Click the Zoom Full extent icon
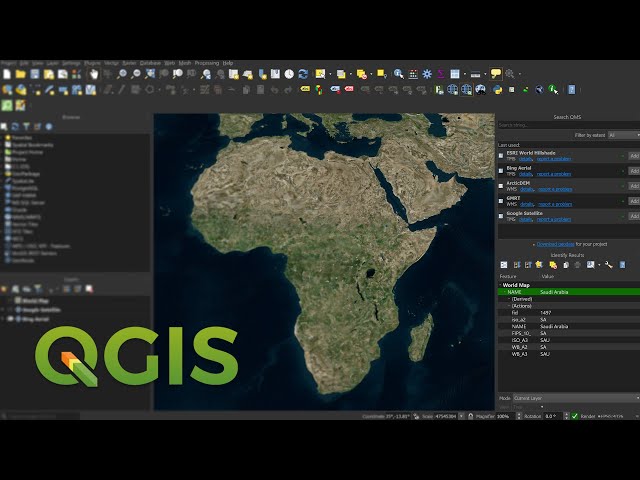640x480 pixels. pos(150,74)
